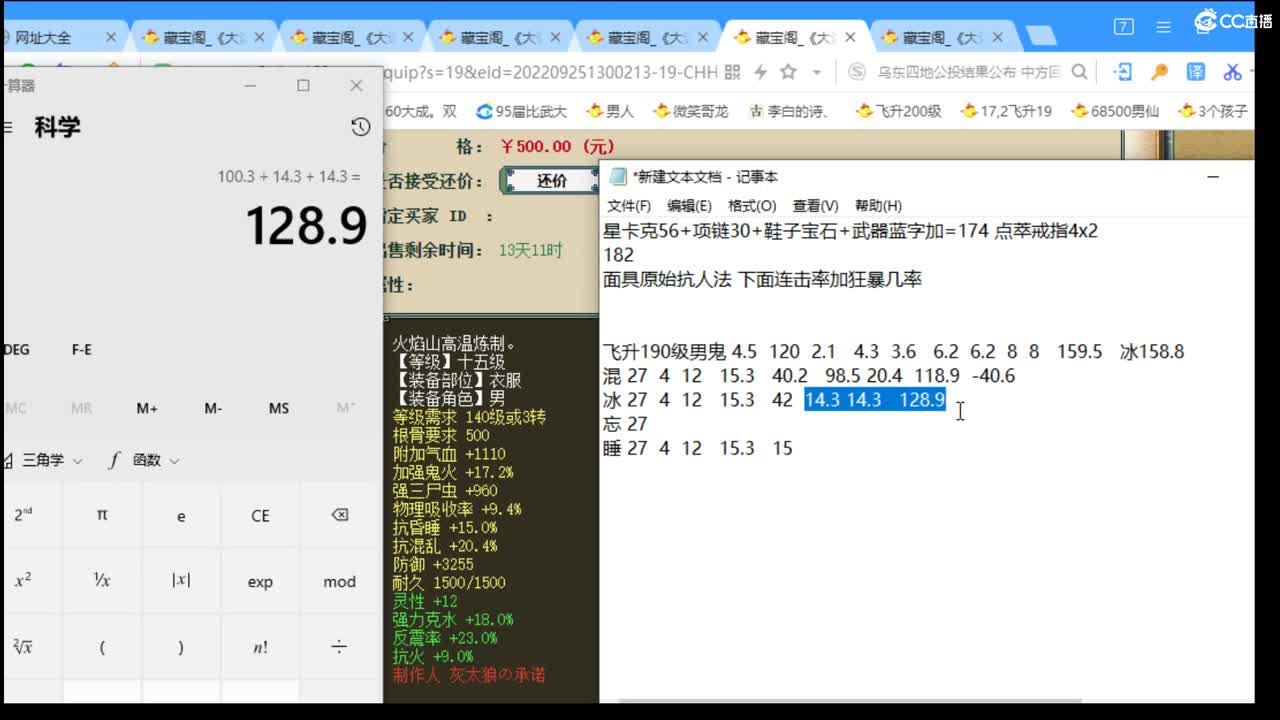Click Euler's e constant key
Image resolution: width=1280 pixels, height=720 pixels.
(181, 515)
